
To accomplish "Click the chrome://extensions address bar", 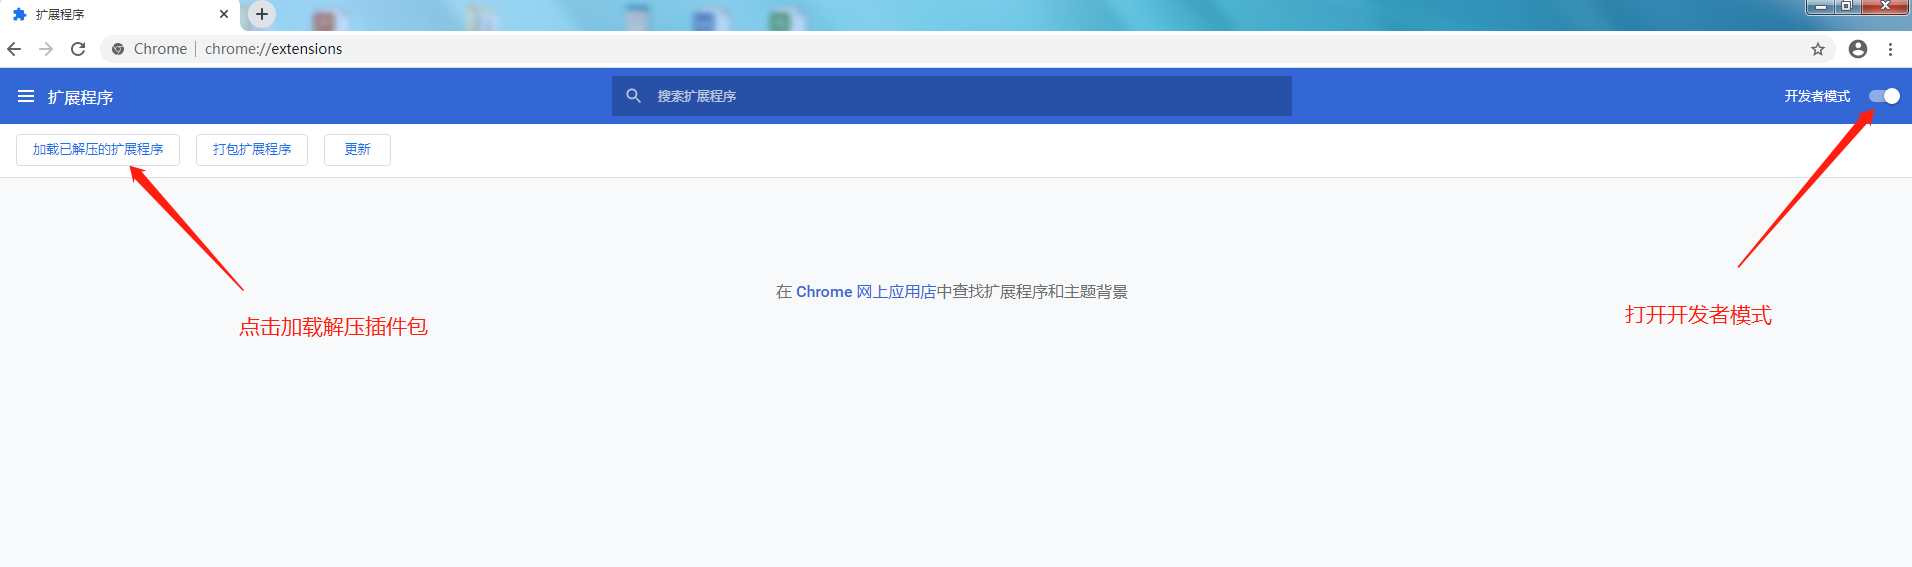I will click(x=968, y=49).
